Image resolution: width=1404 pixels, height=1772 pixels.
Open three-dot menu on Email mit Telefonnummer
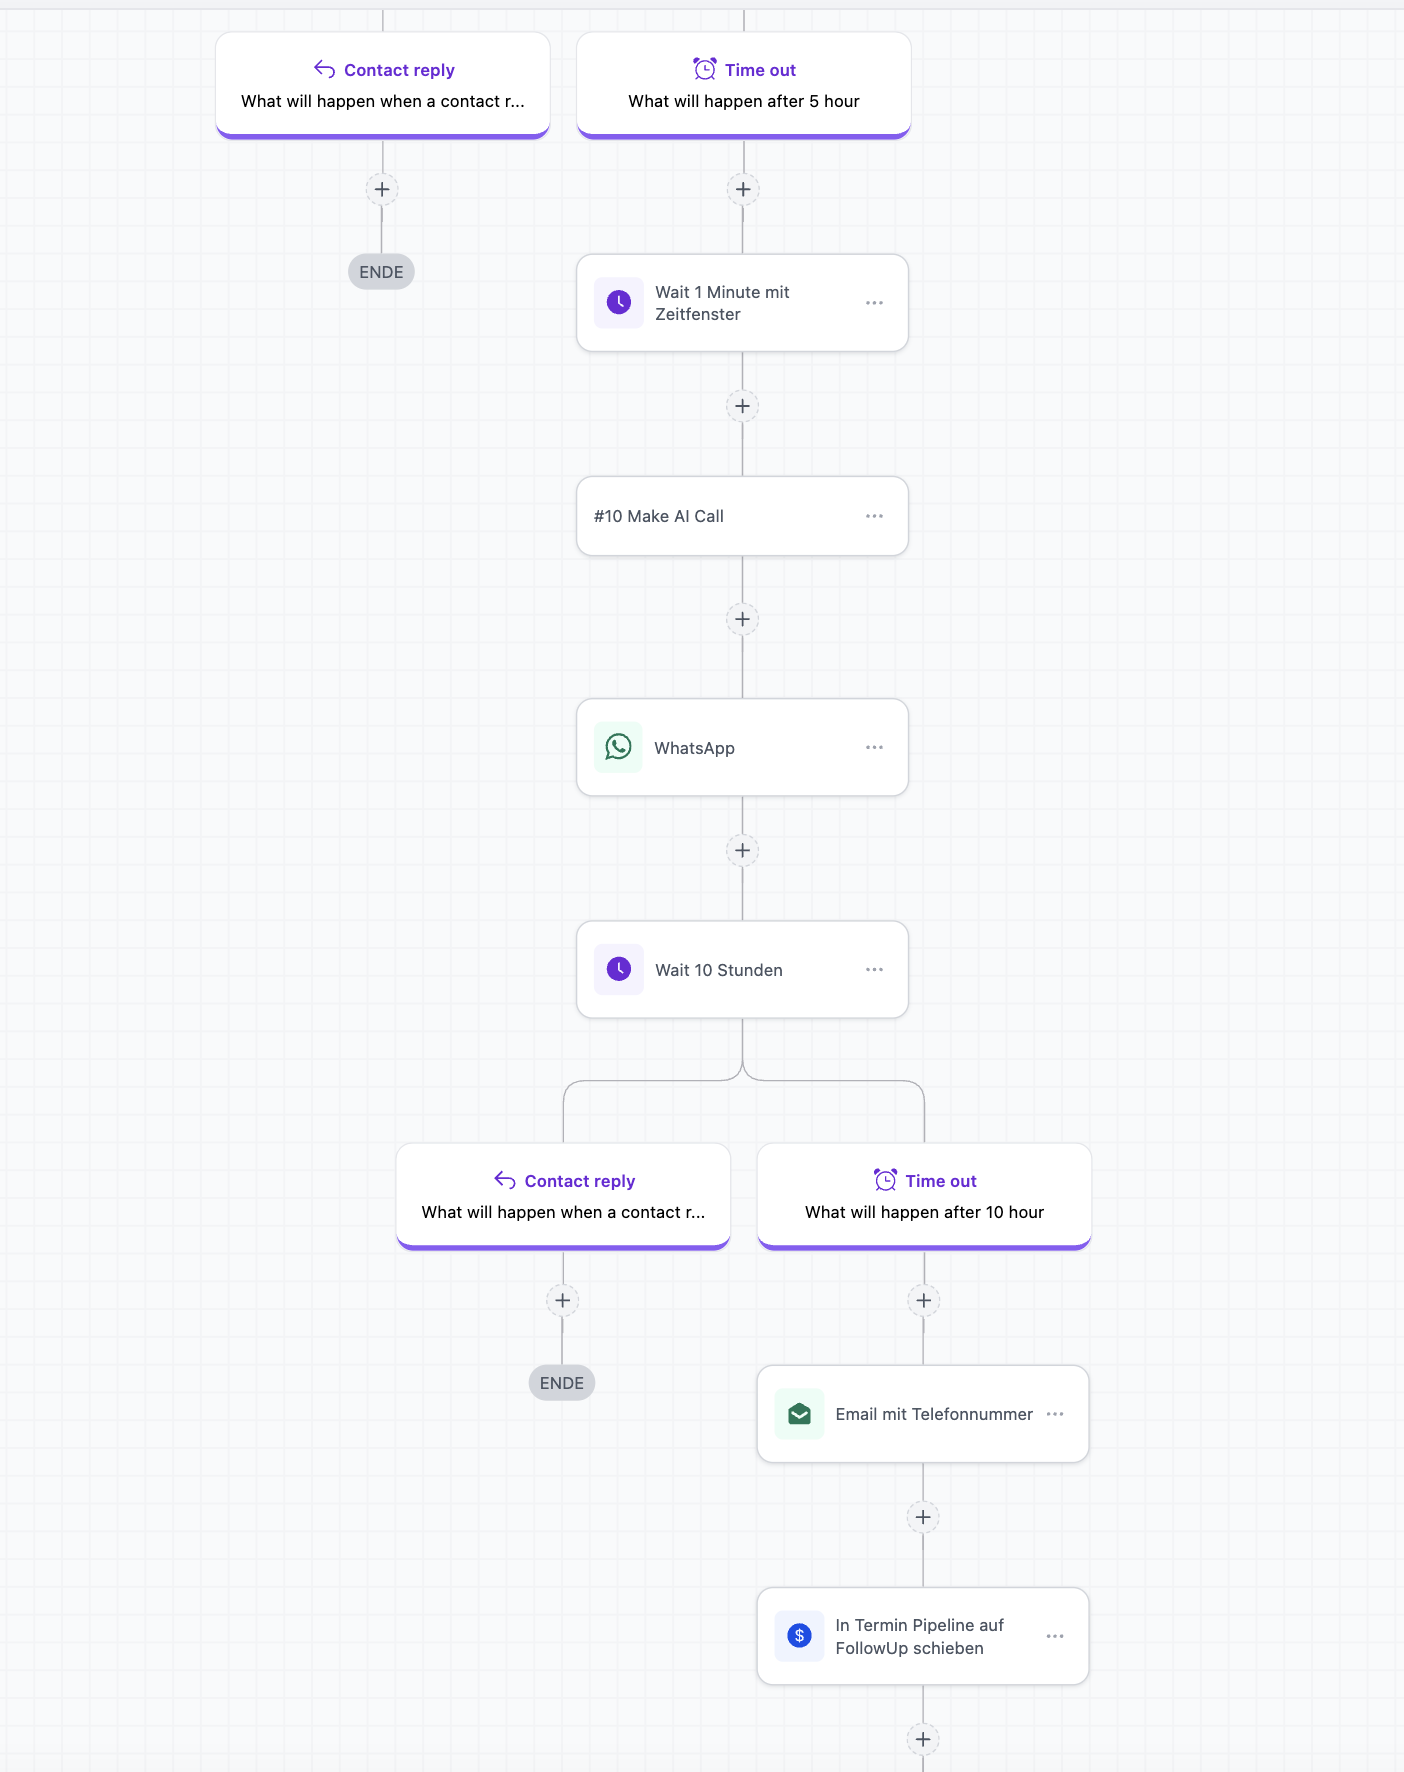click(x=1055, y=1414)
